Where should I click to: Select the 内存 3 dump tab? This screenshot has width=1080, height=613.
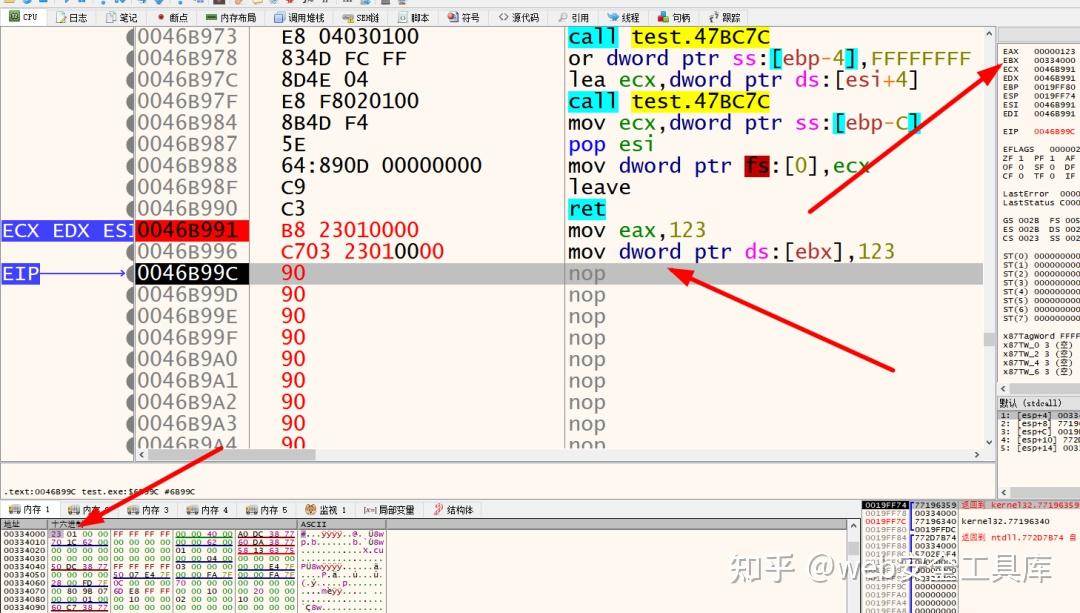click(148, 510)
